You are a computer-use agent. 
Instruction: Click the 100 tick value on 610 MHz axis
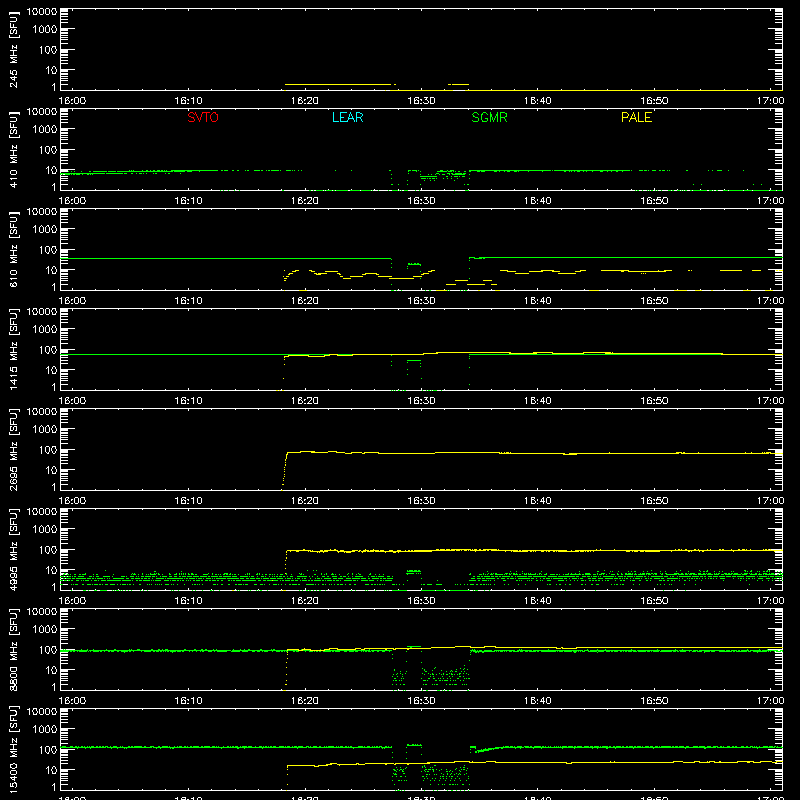[x=48, y=250]
